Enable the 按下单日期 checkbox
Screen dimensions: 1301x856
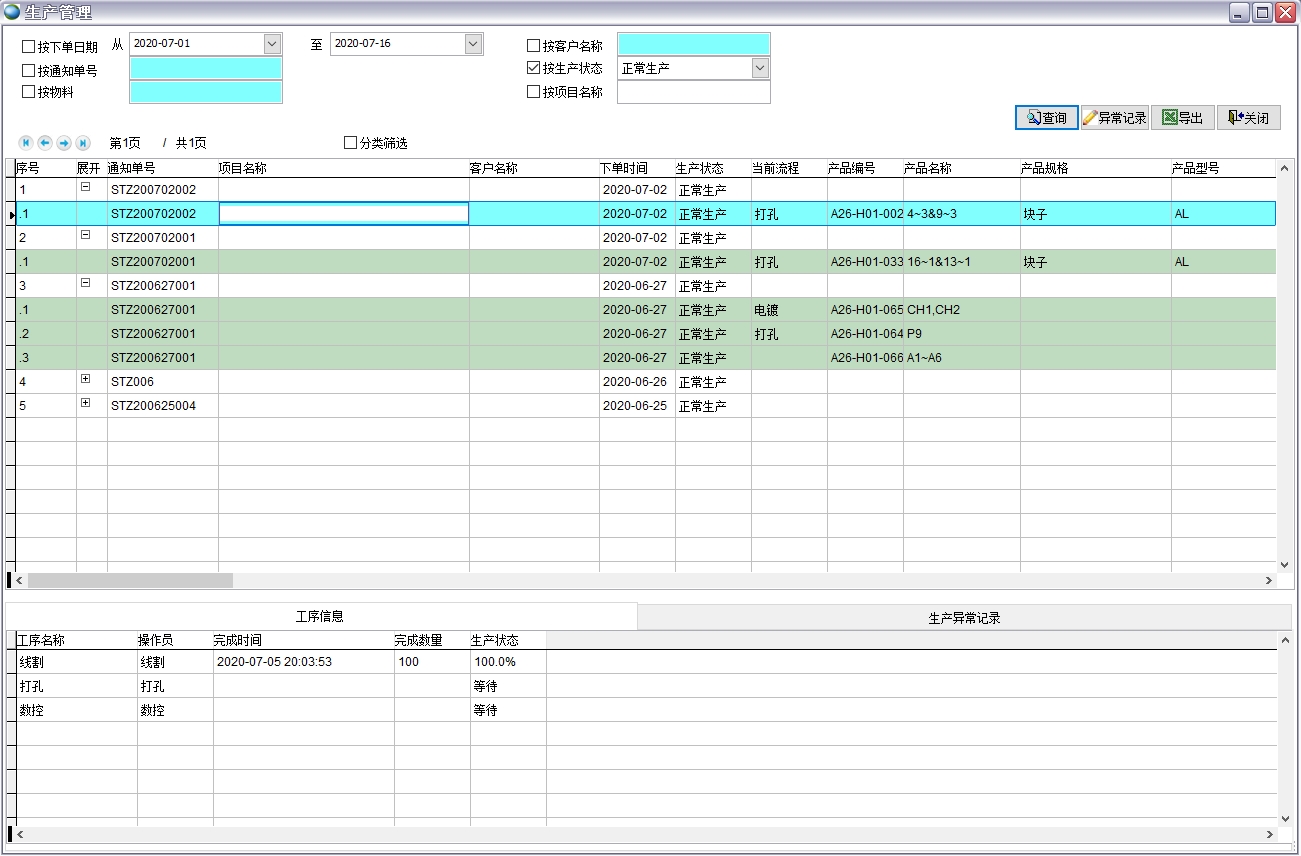(x=28, y=47)
